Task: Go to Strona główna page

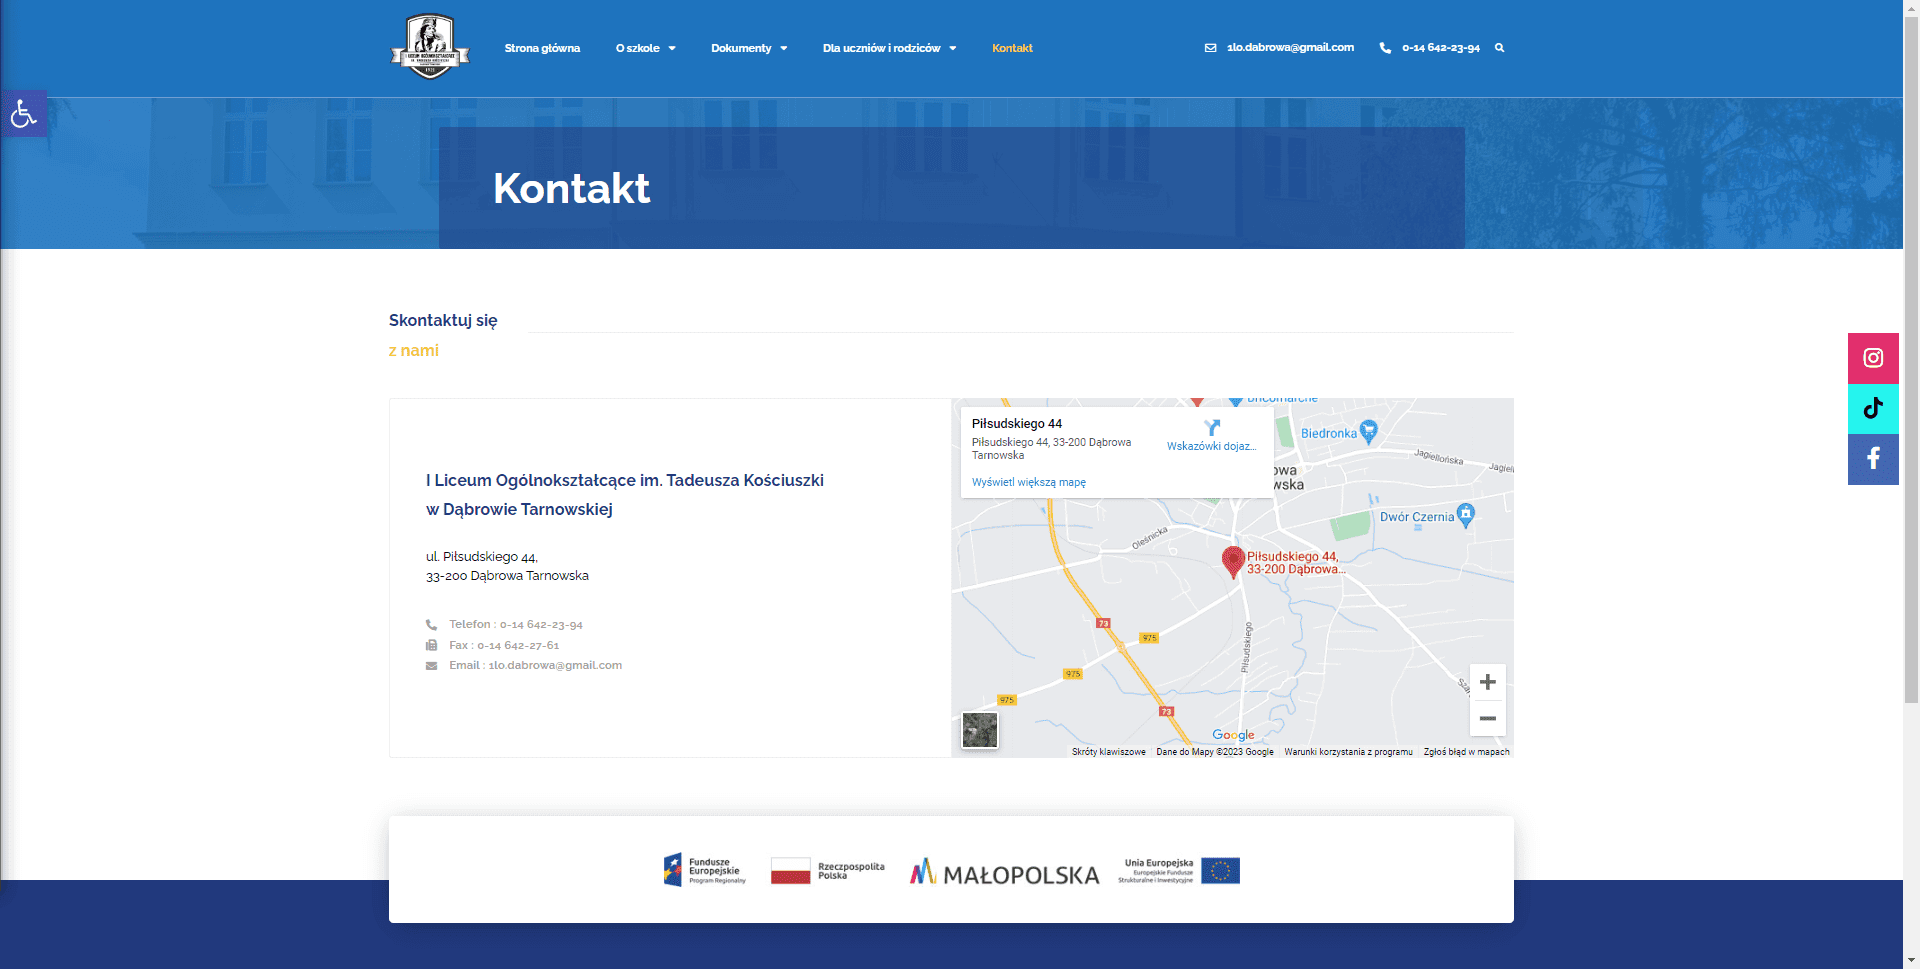Action: (542, 48)
